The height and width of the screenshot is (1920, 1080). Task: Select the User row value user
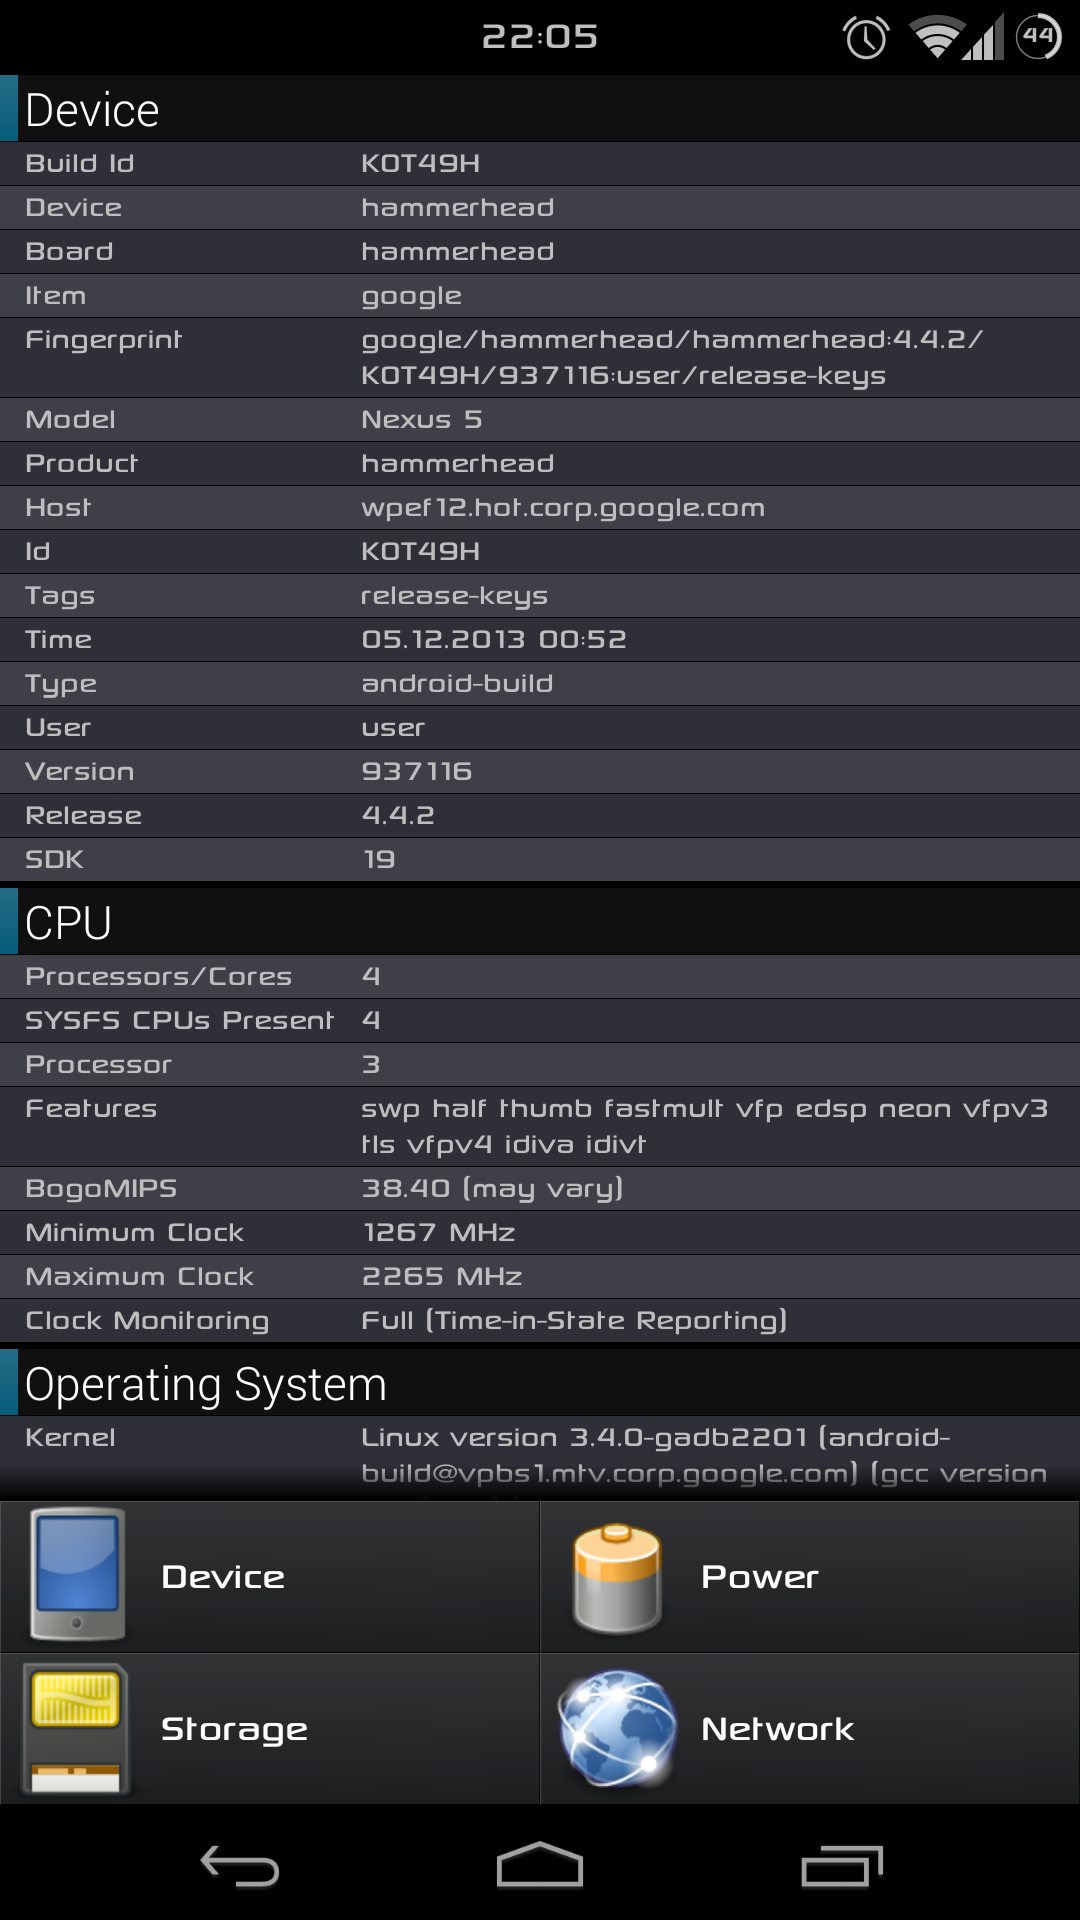[x=393, y=728]
